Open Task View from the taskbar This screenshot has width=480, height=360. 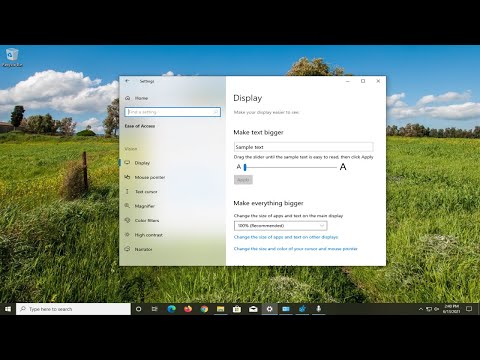point(155,309)
